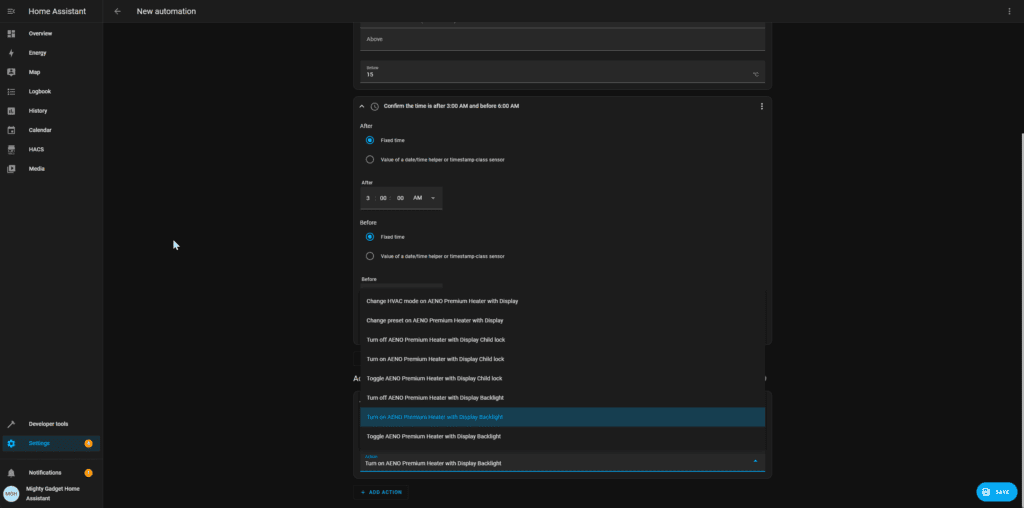Choose Change HVAC mode on AENO heater

click(442, 301)
